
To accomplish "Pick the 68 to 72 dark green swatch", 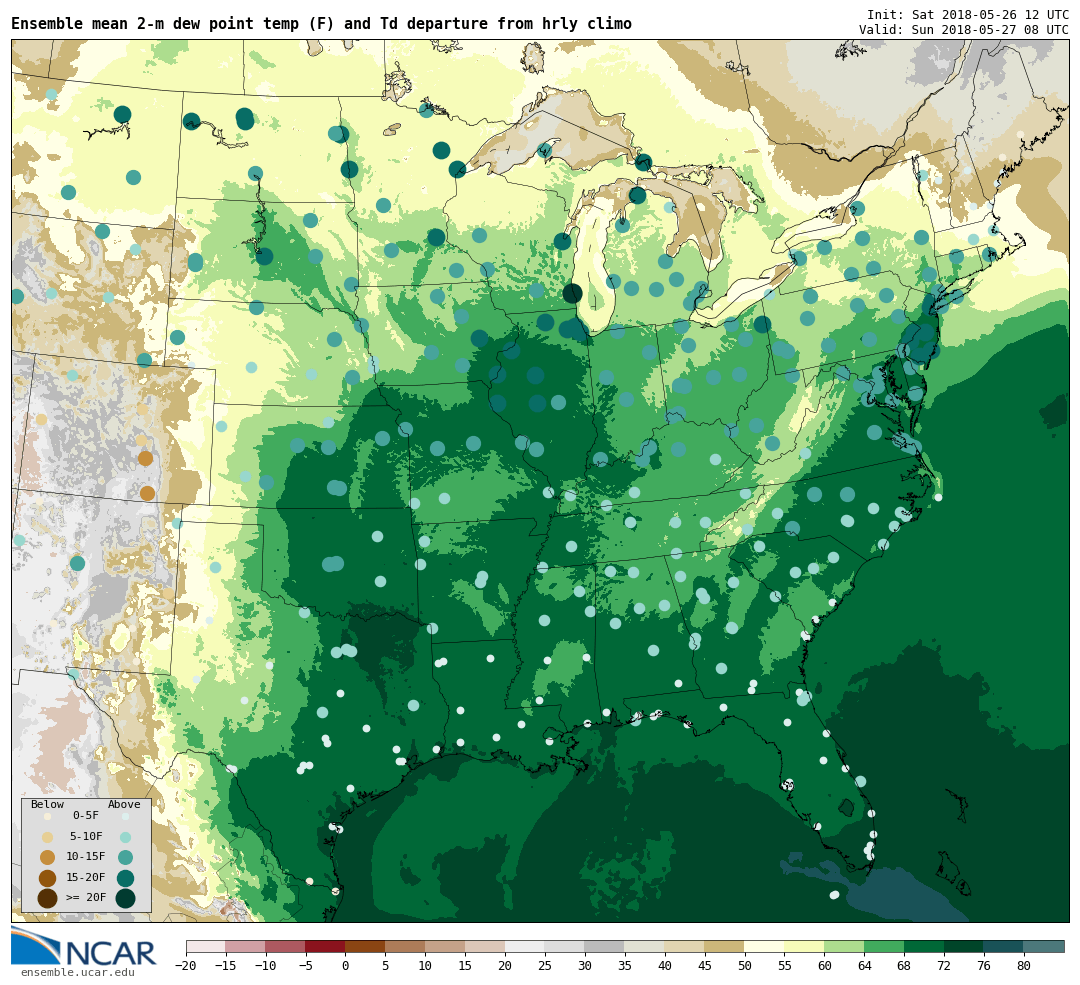I will point(924,946).
